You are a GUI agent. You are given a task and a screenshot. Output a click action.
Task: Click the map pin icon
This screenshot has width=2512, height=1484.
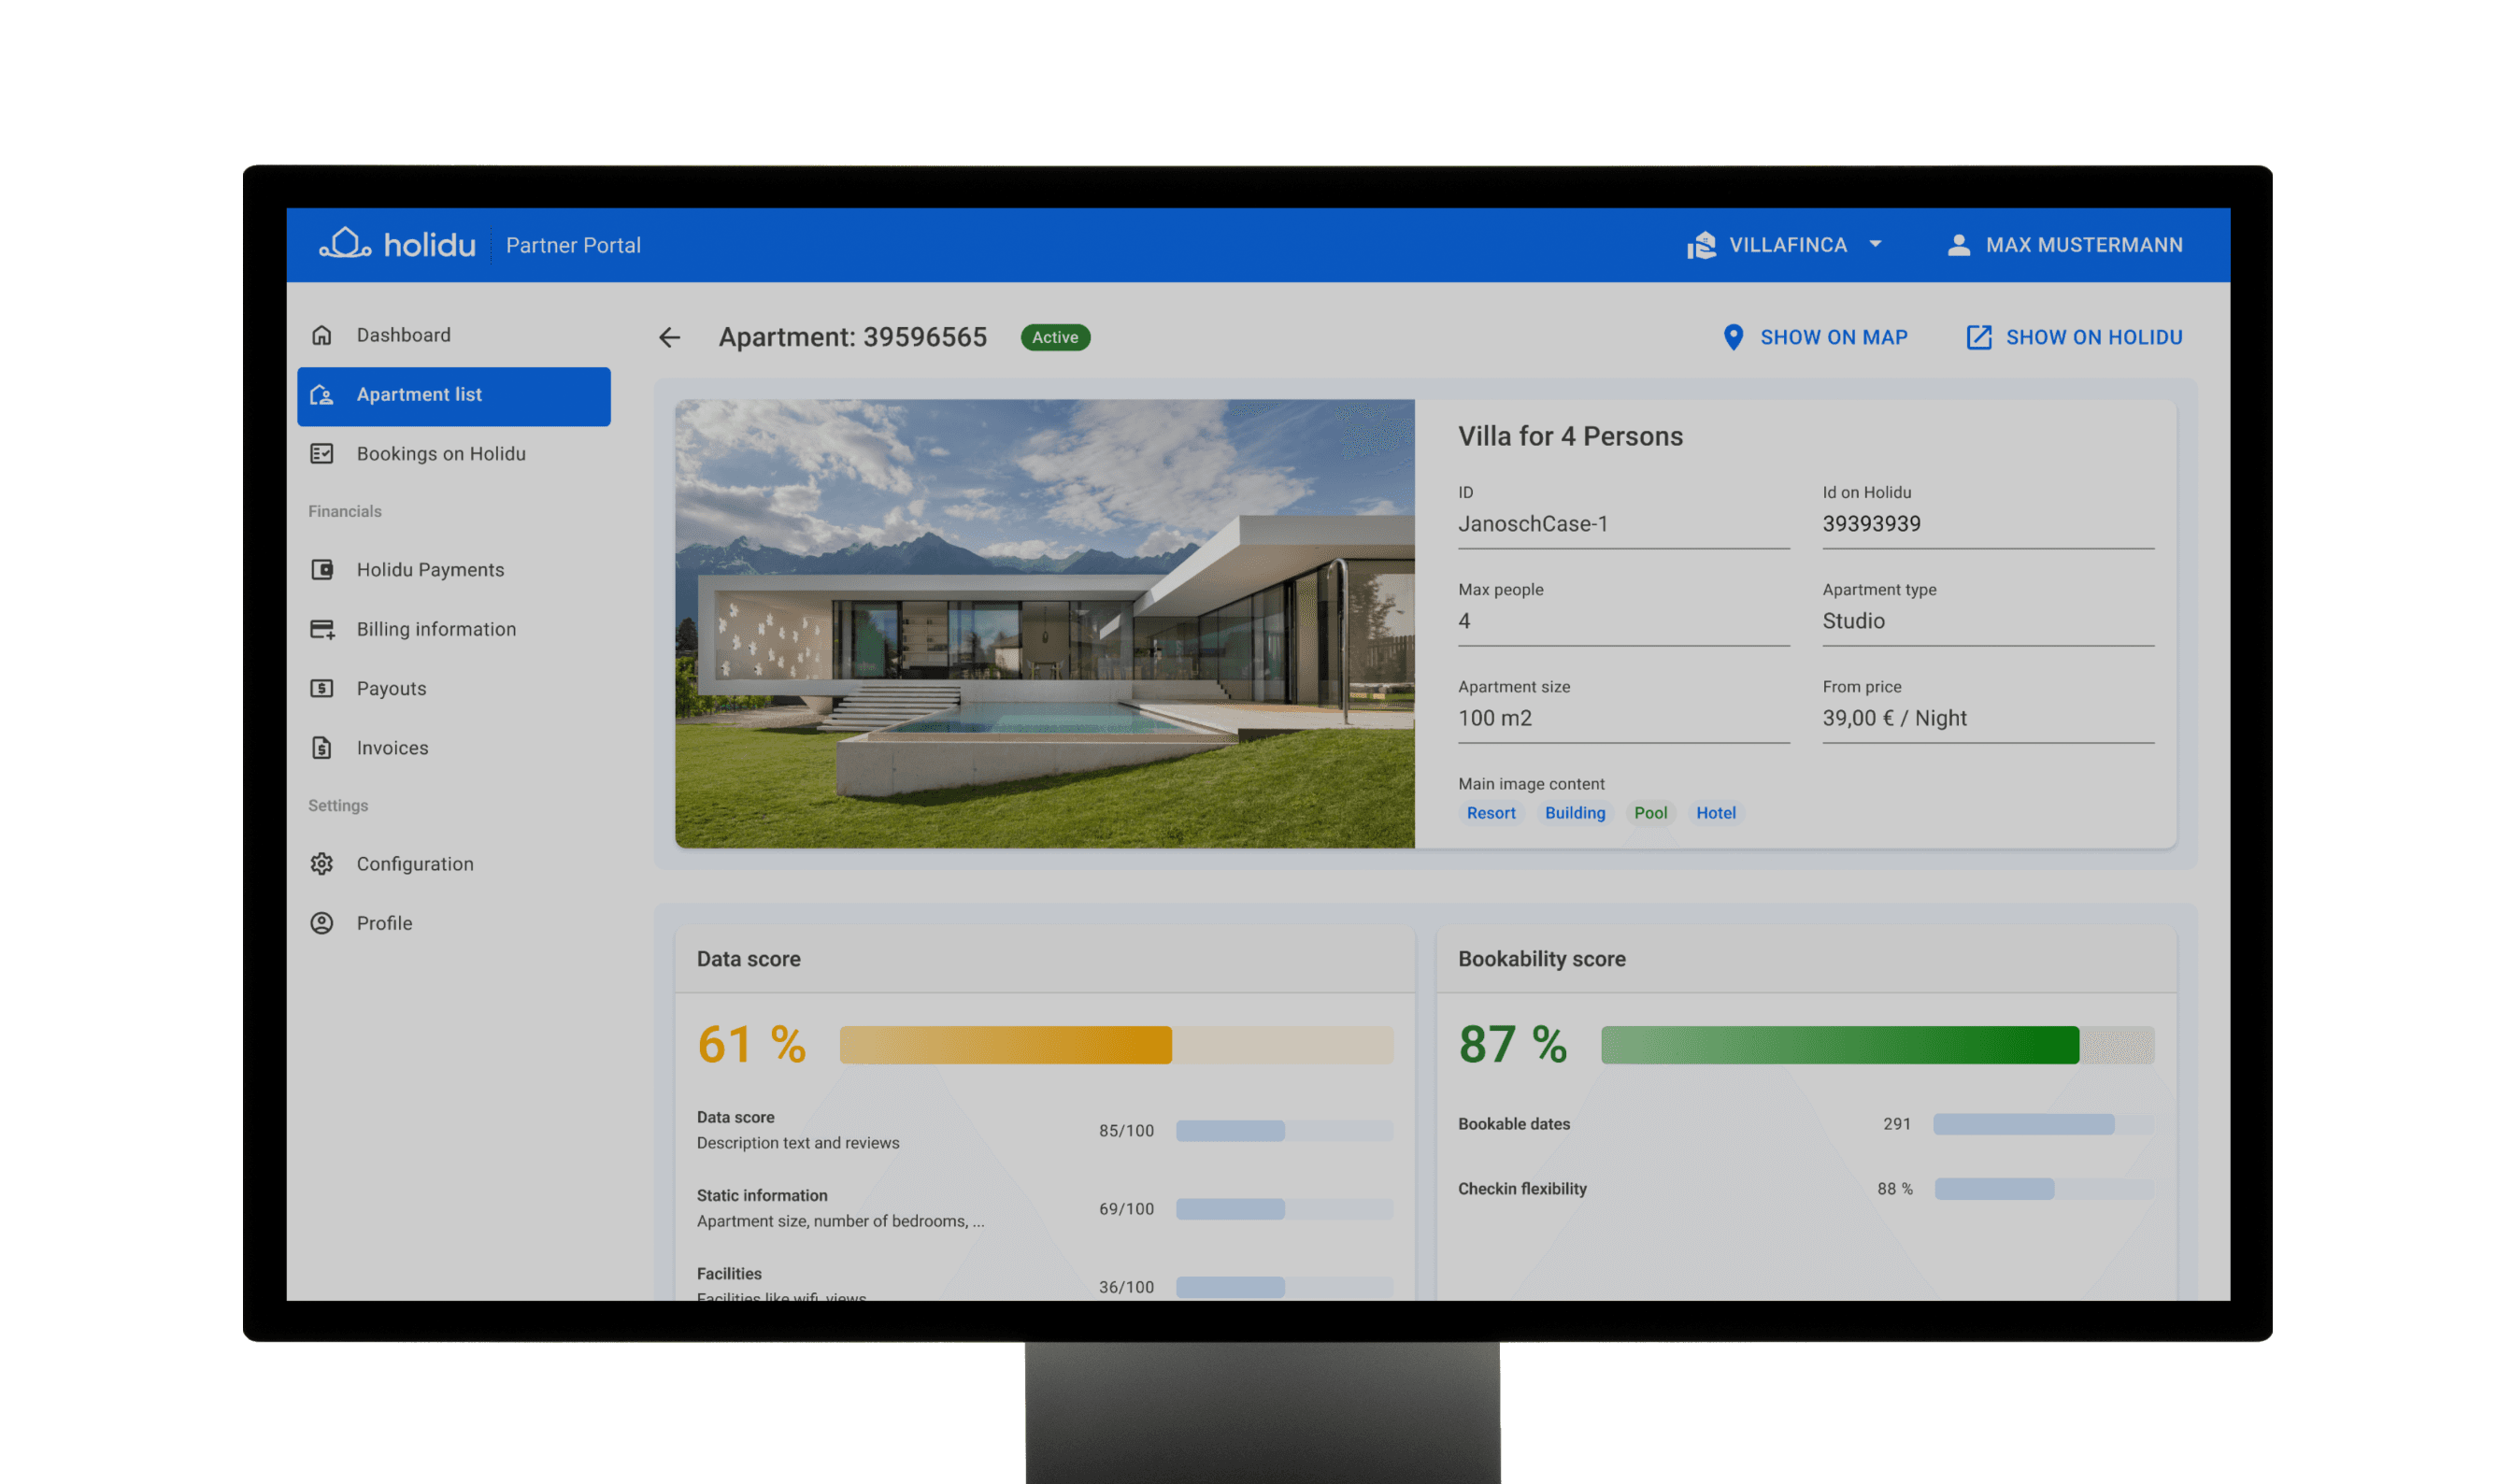click(1733, 337)
